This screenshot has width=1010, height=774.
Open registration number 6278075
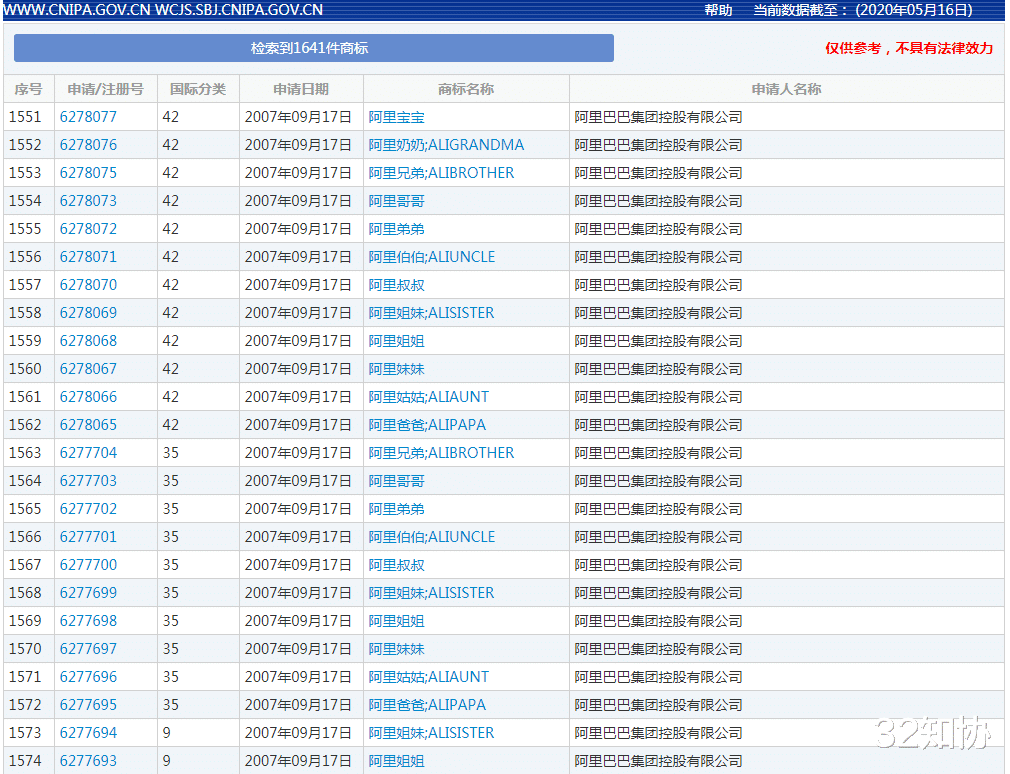88,173
